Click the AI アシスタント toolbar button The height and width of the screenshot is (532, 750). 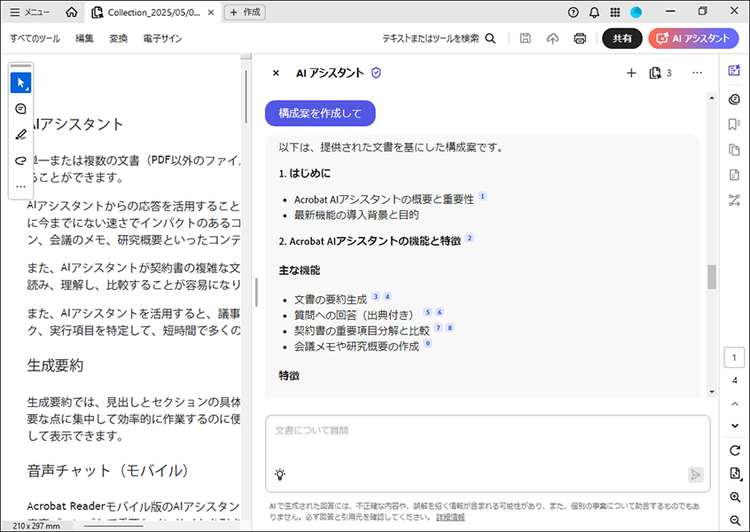point(693,38)
